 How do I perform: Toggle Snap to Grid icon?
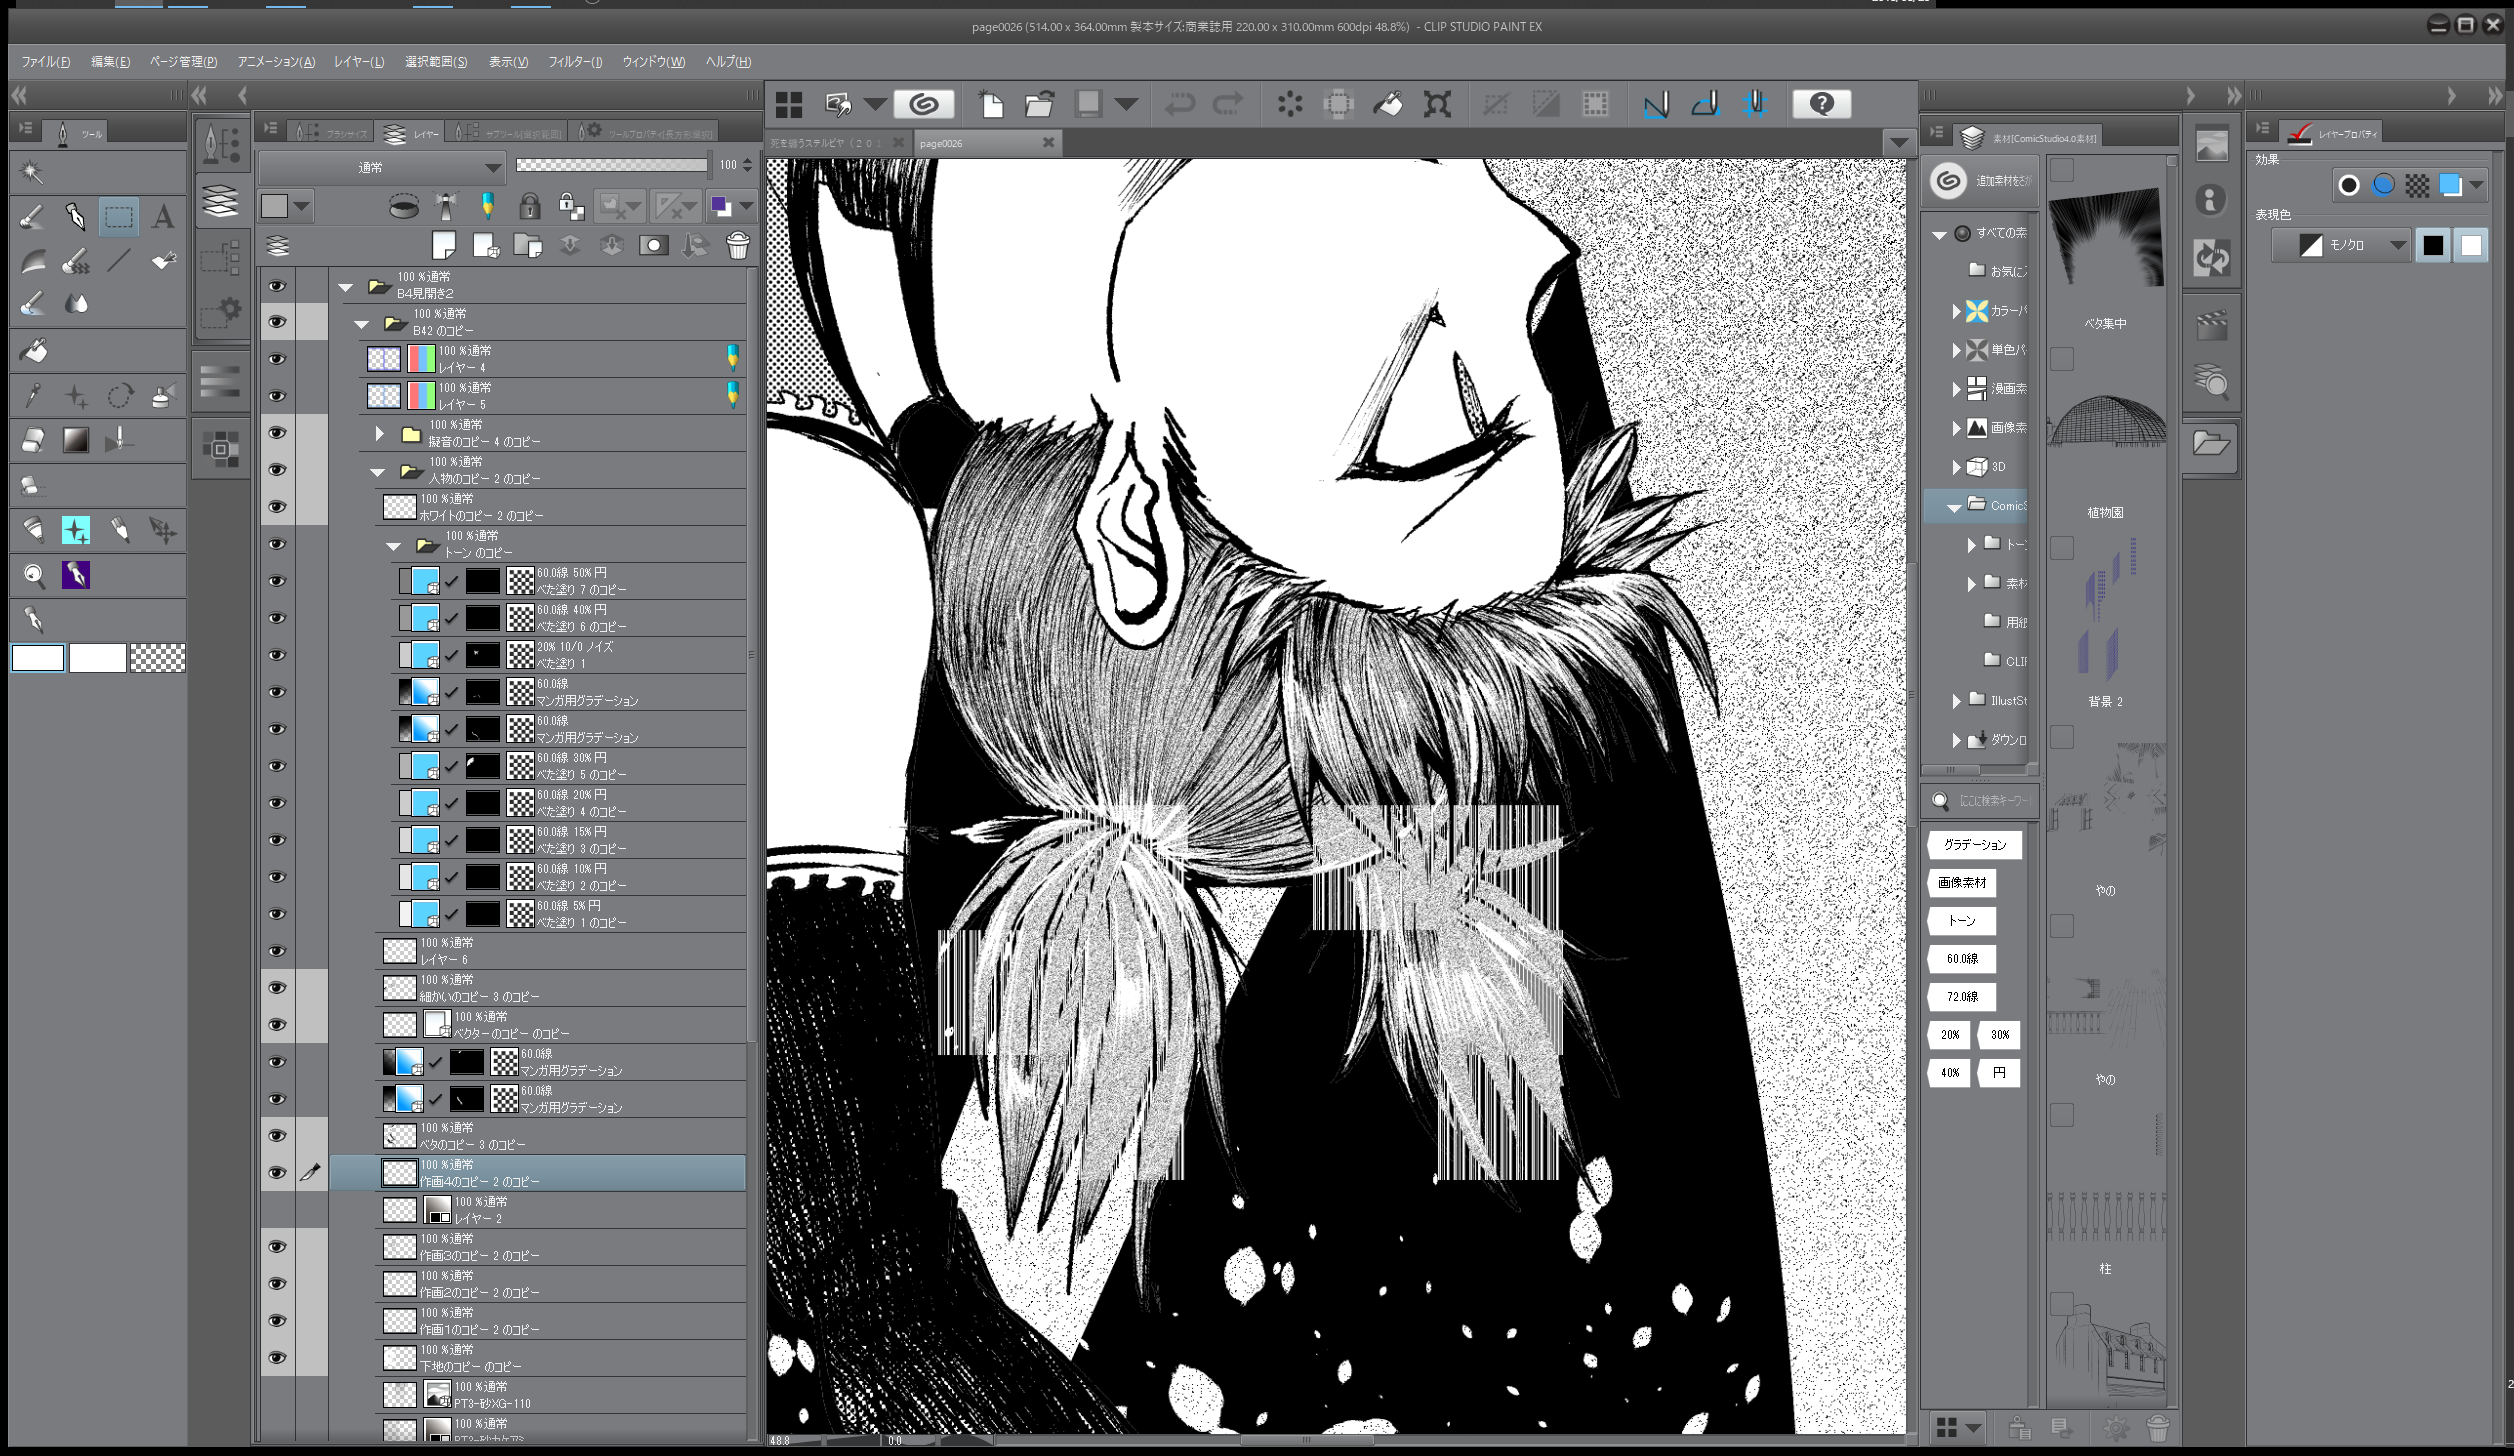[1754, 104]
